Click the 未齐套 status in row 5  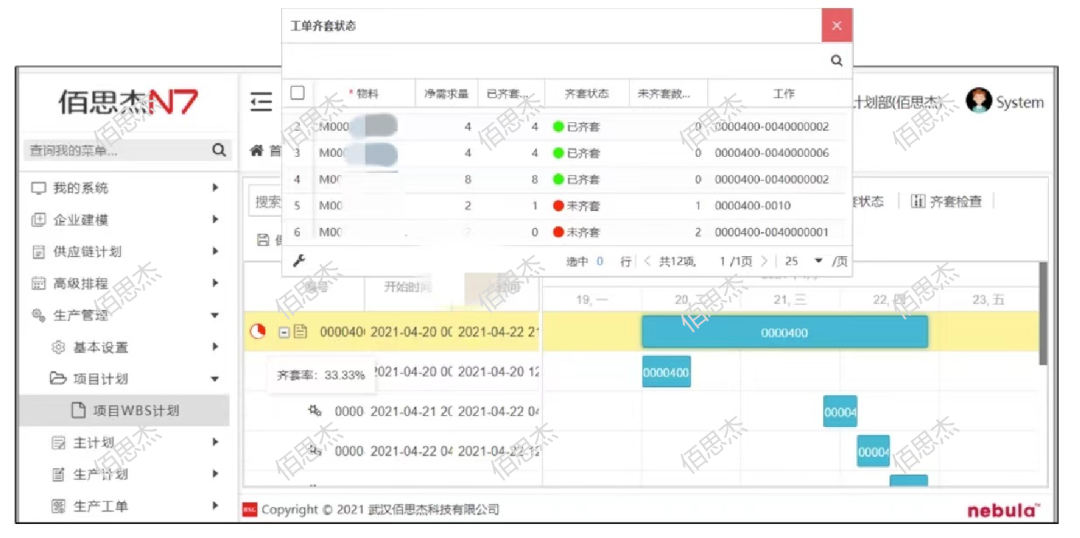pyautogui.click(x=577, y=206)
